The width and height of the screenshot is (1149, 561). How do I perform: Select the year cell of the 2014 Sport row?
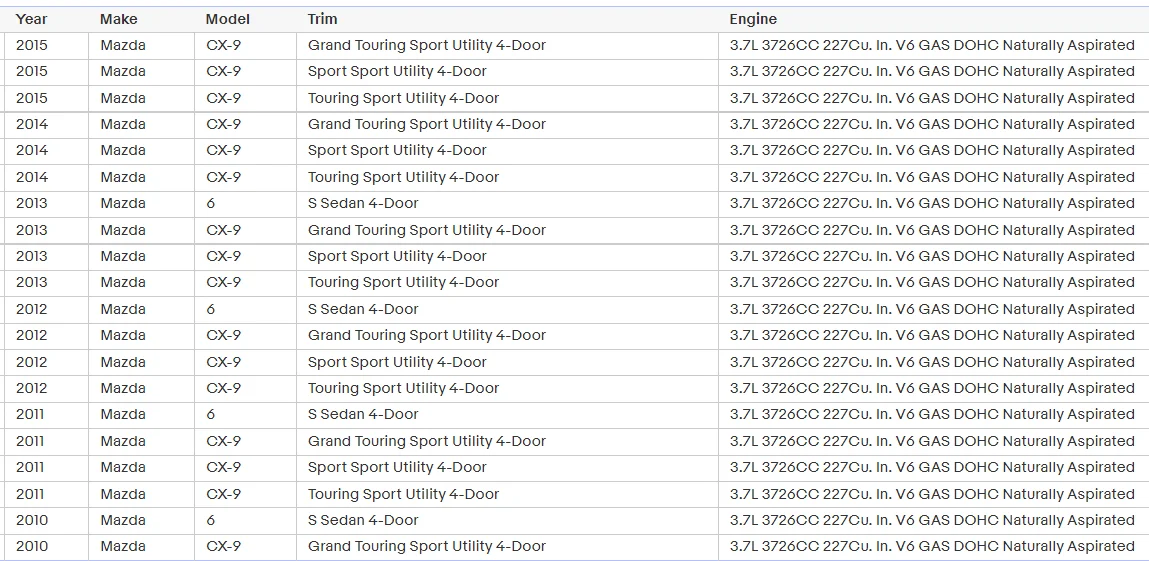[32, 150]
